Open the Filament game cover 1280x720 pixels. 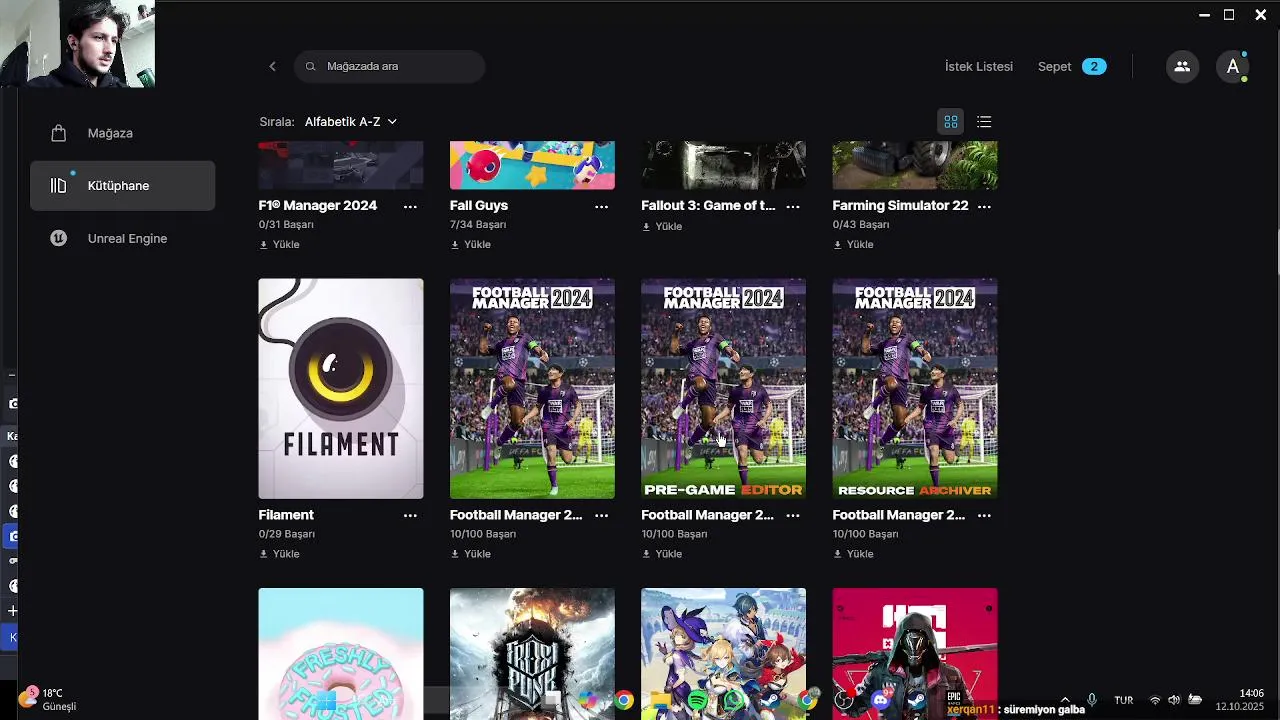coord(341,389)
